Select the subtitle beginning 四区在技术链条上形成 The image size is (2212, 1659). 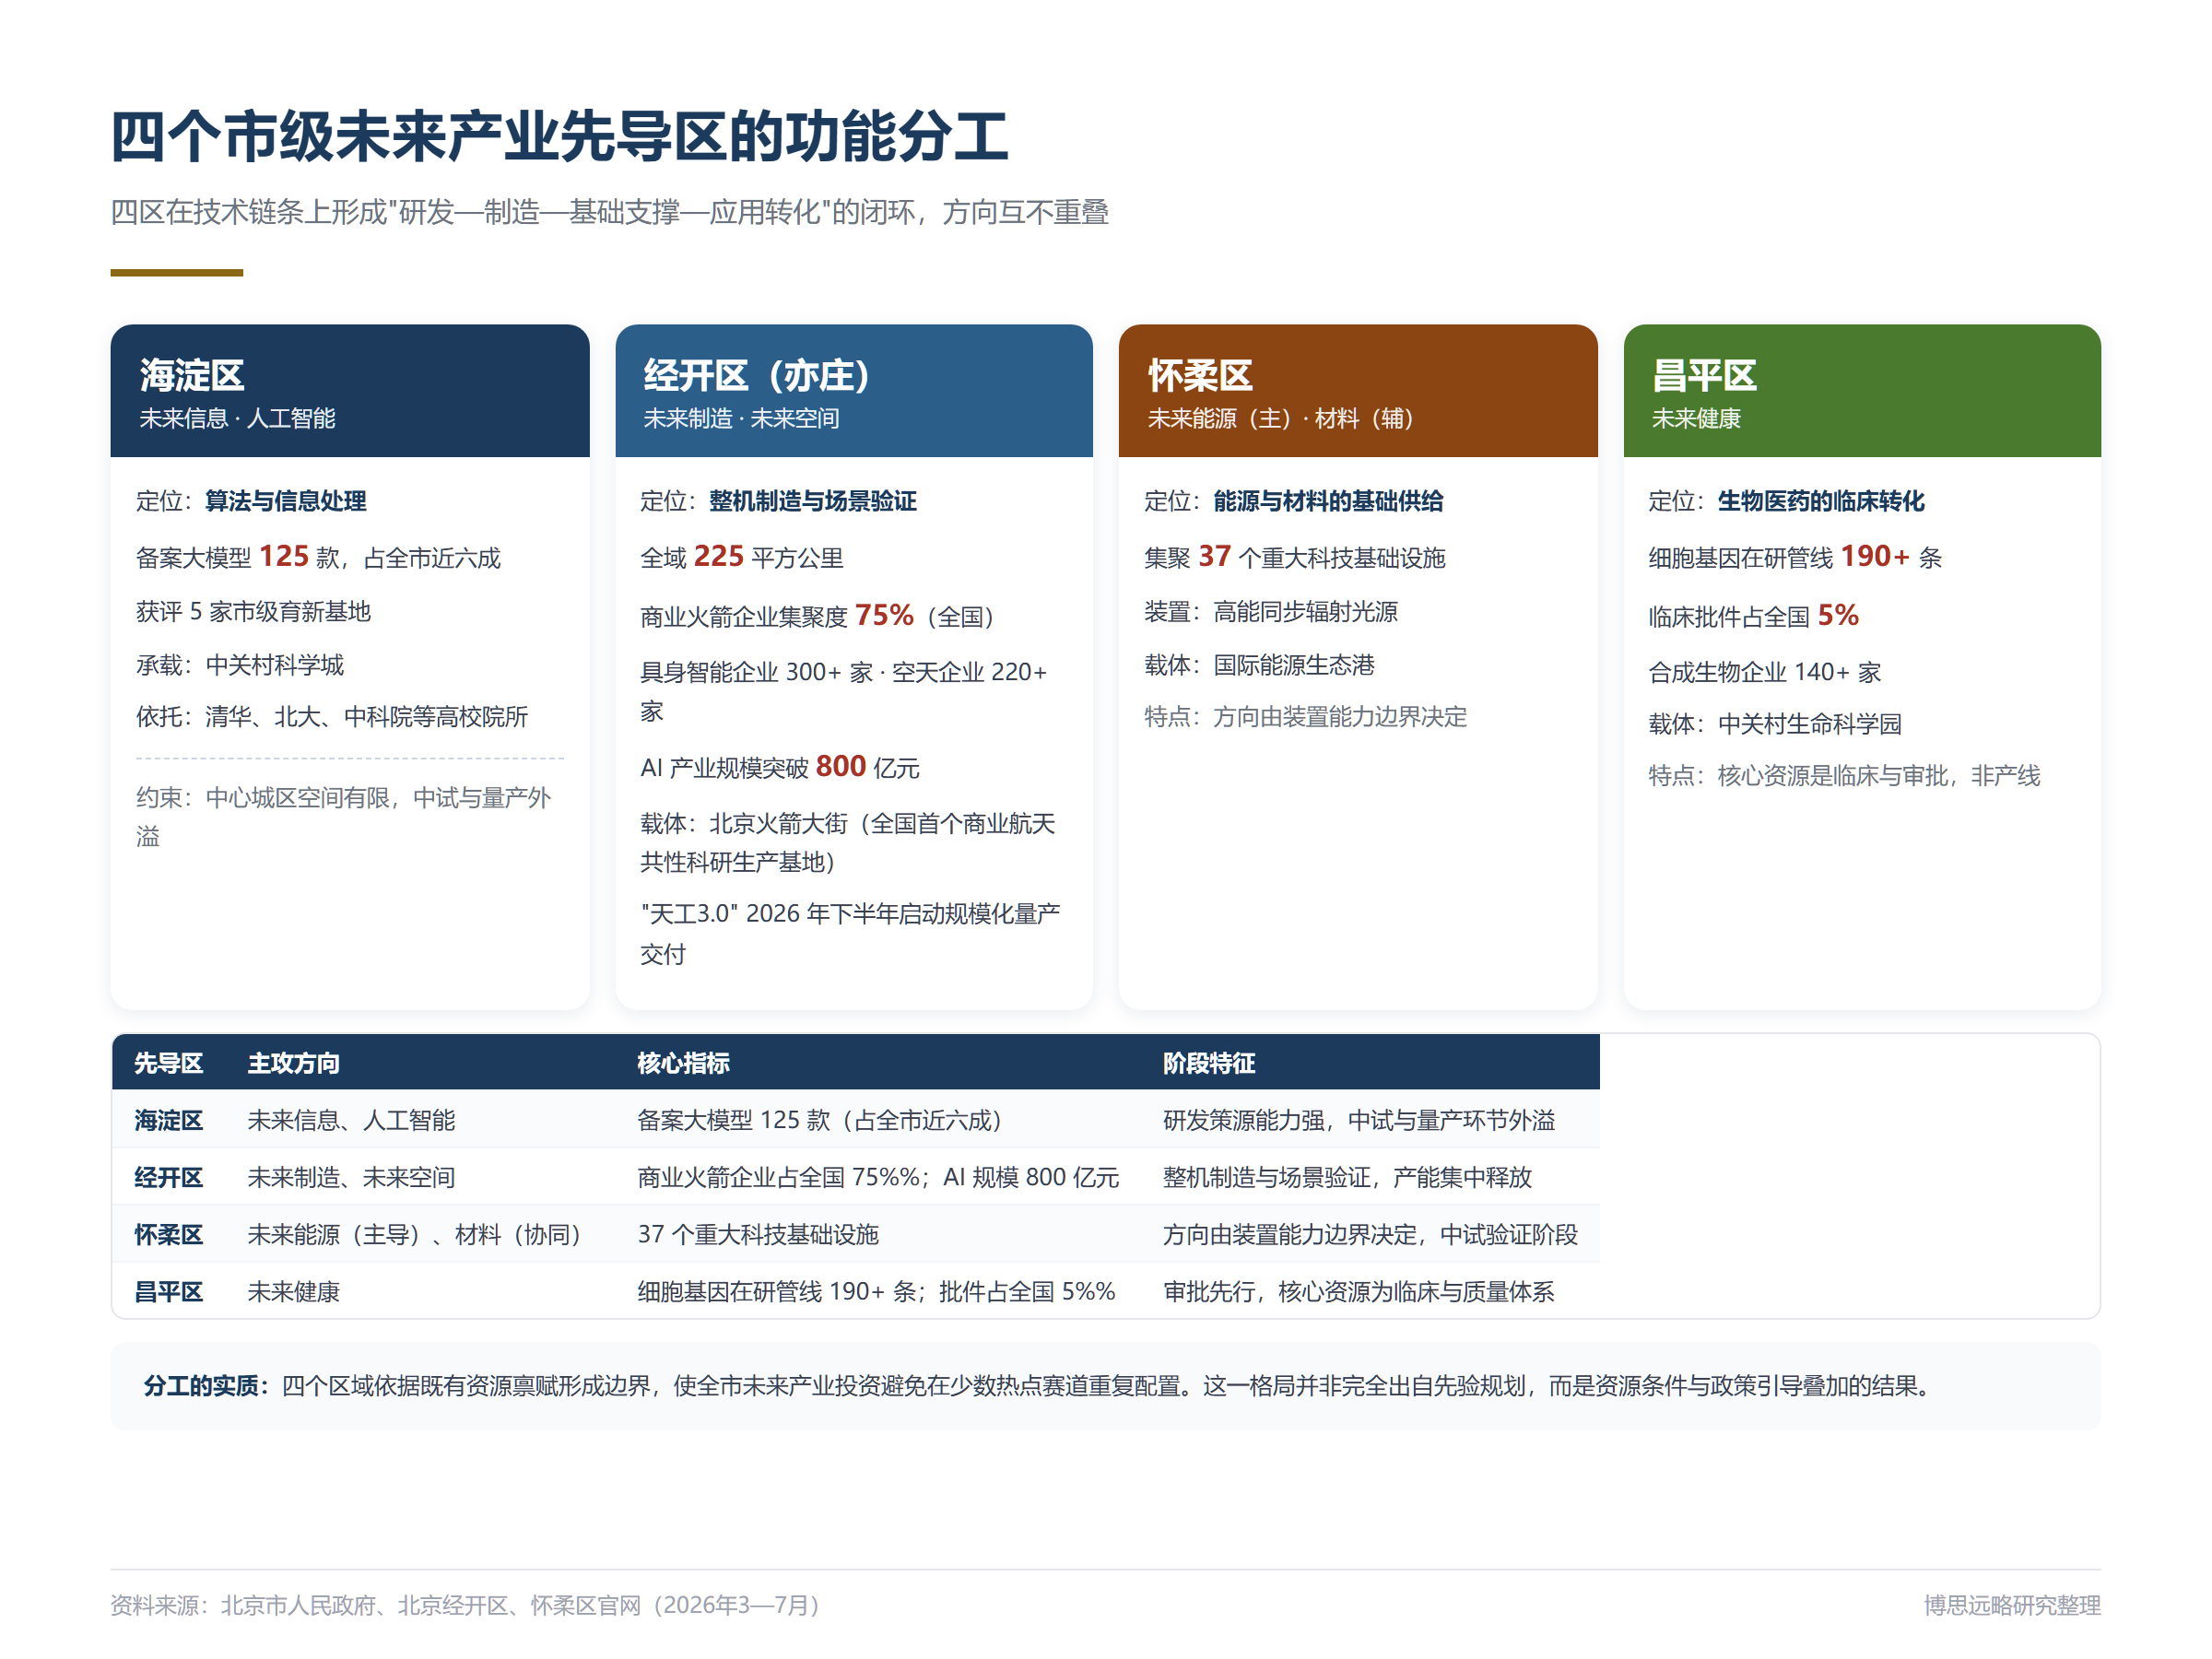(x=609, y=212)
